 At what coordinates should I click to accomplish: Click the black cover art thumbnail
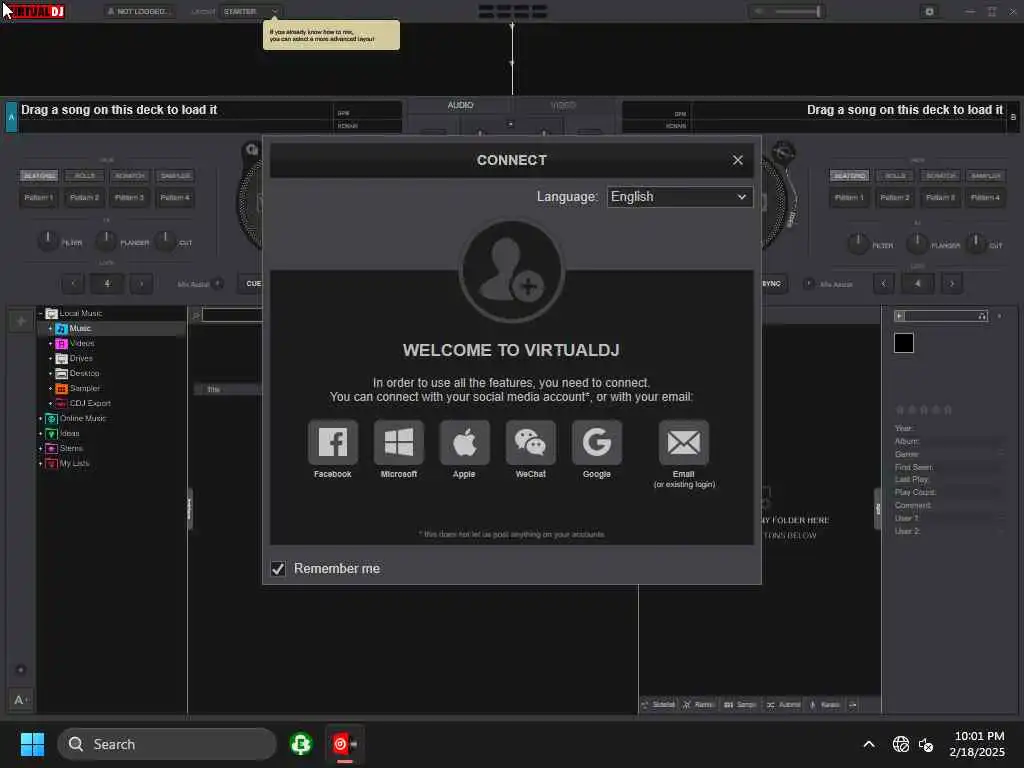pyautogui.click(x=904, y=343)
